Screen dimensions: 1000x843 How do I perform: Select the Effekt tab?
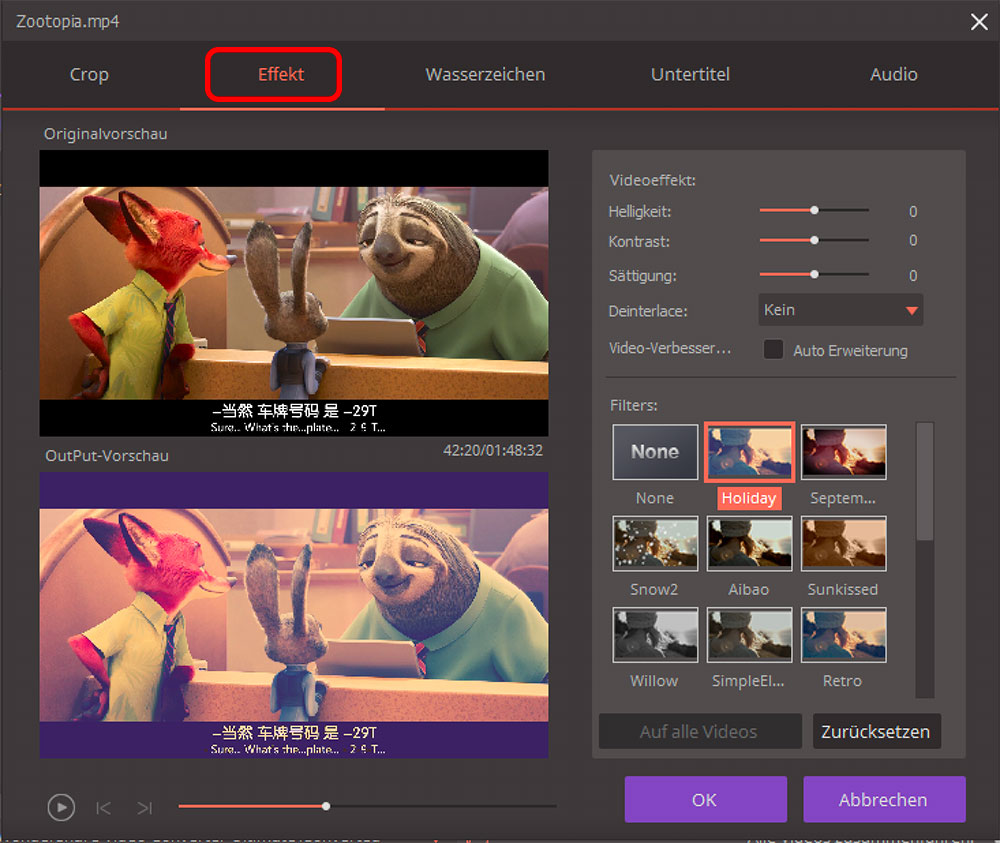[281, 75]
